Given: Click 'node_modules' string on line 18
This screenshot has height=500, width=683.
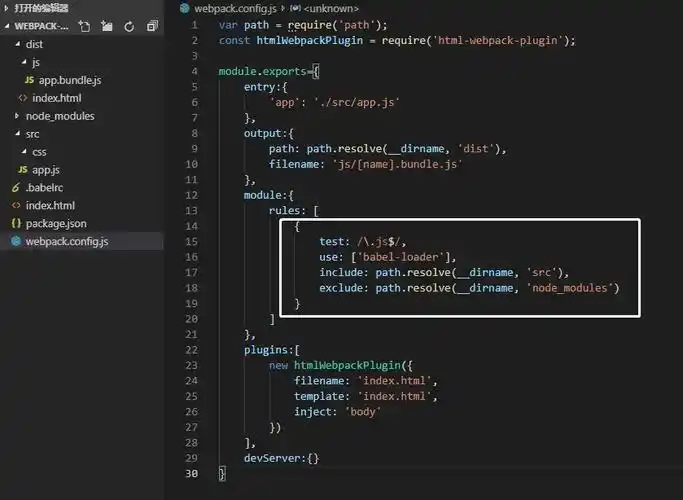Looking at the screenshot, I should pyautogui.click(x=570, y=288).
